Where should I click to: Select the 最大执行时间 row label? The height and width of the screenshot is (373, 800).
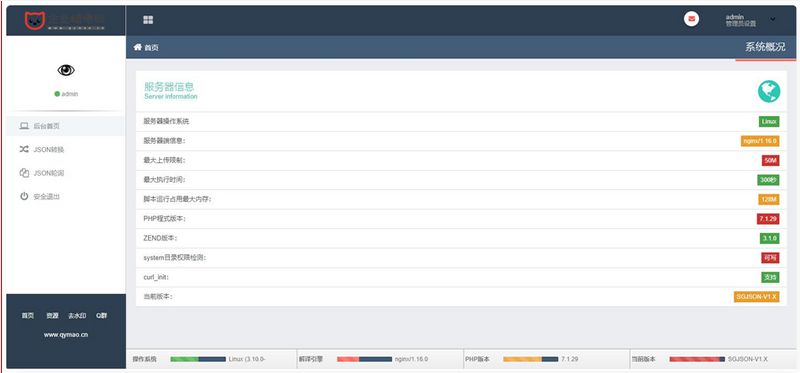click(x=164, y=180)
